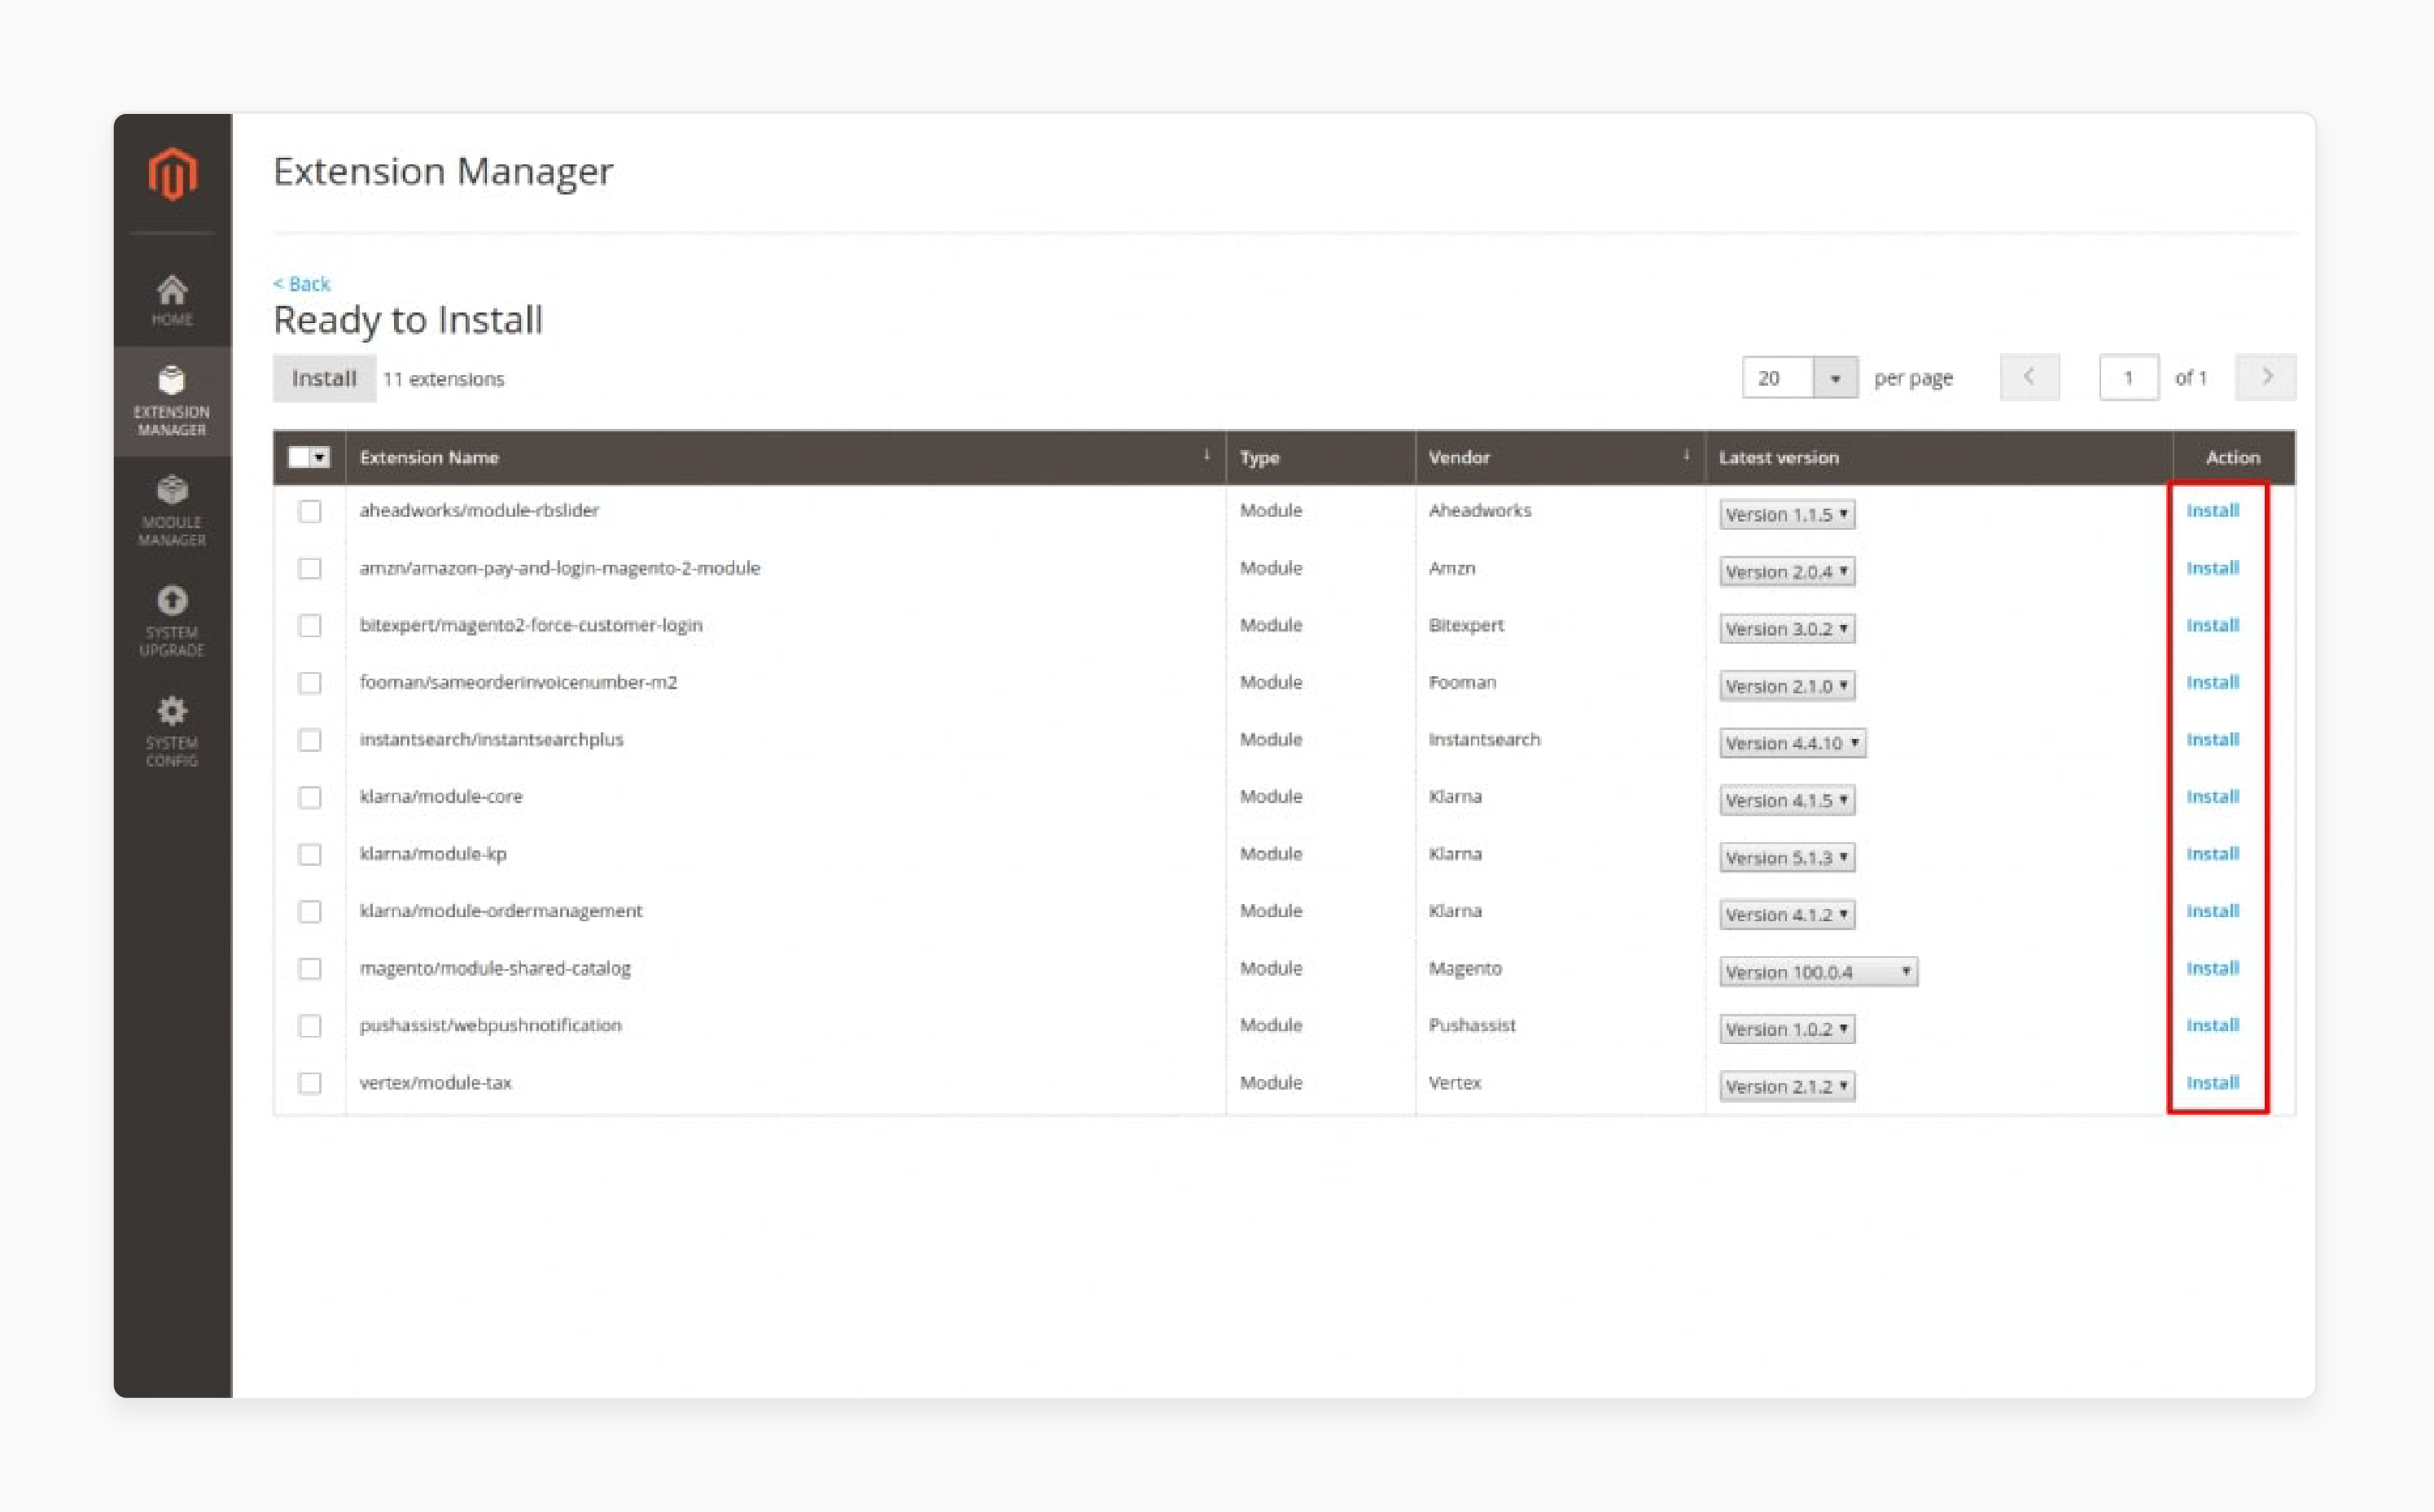Install amzn/amazon-pay-and-login-magento-2-module
The image size is (2434, 1512).
(x=2212, y=568)
